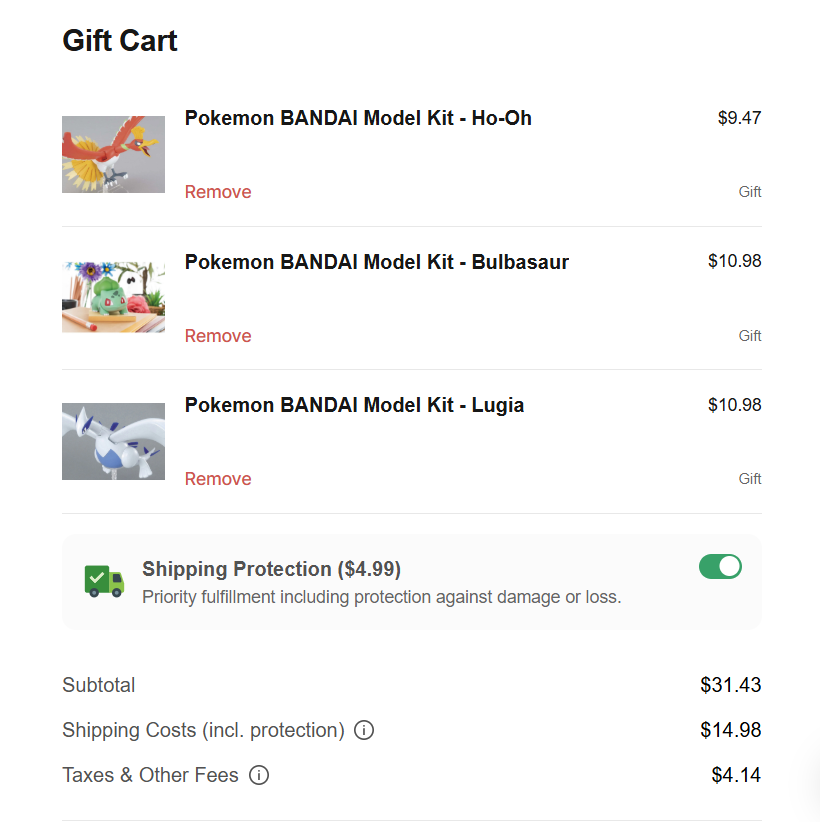Open the Ho-Oh product thumbnail
This screenshot has width=820, height=822.
point(113,154)
